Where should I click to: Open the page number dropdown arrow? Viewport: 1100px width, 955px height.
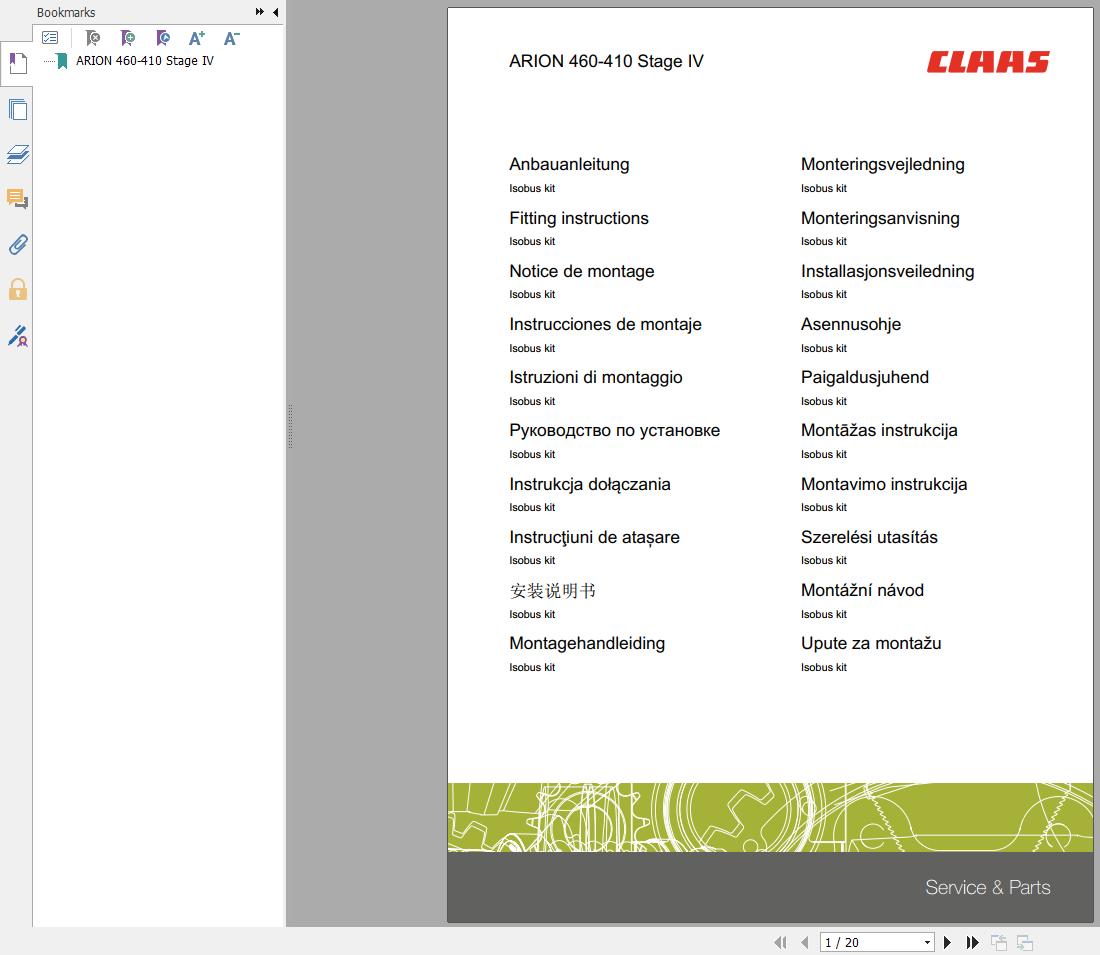tap(927, 942)
